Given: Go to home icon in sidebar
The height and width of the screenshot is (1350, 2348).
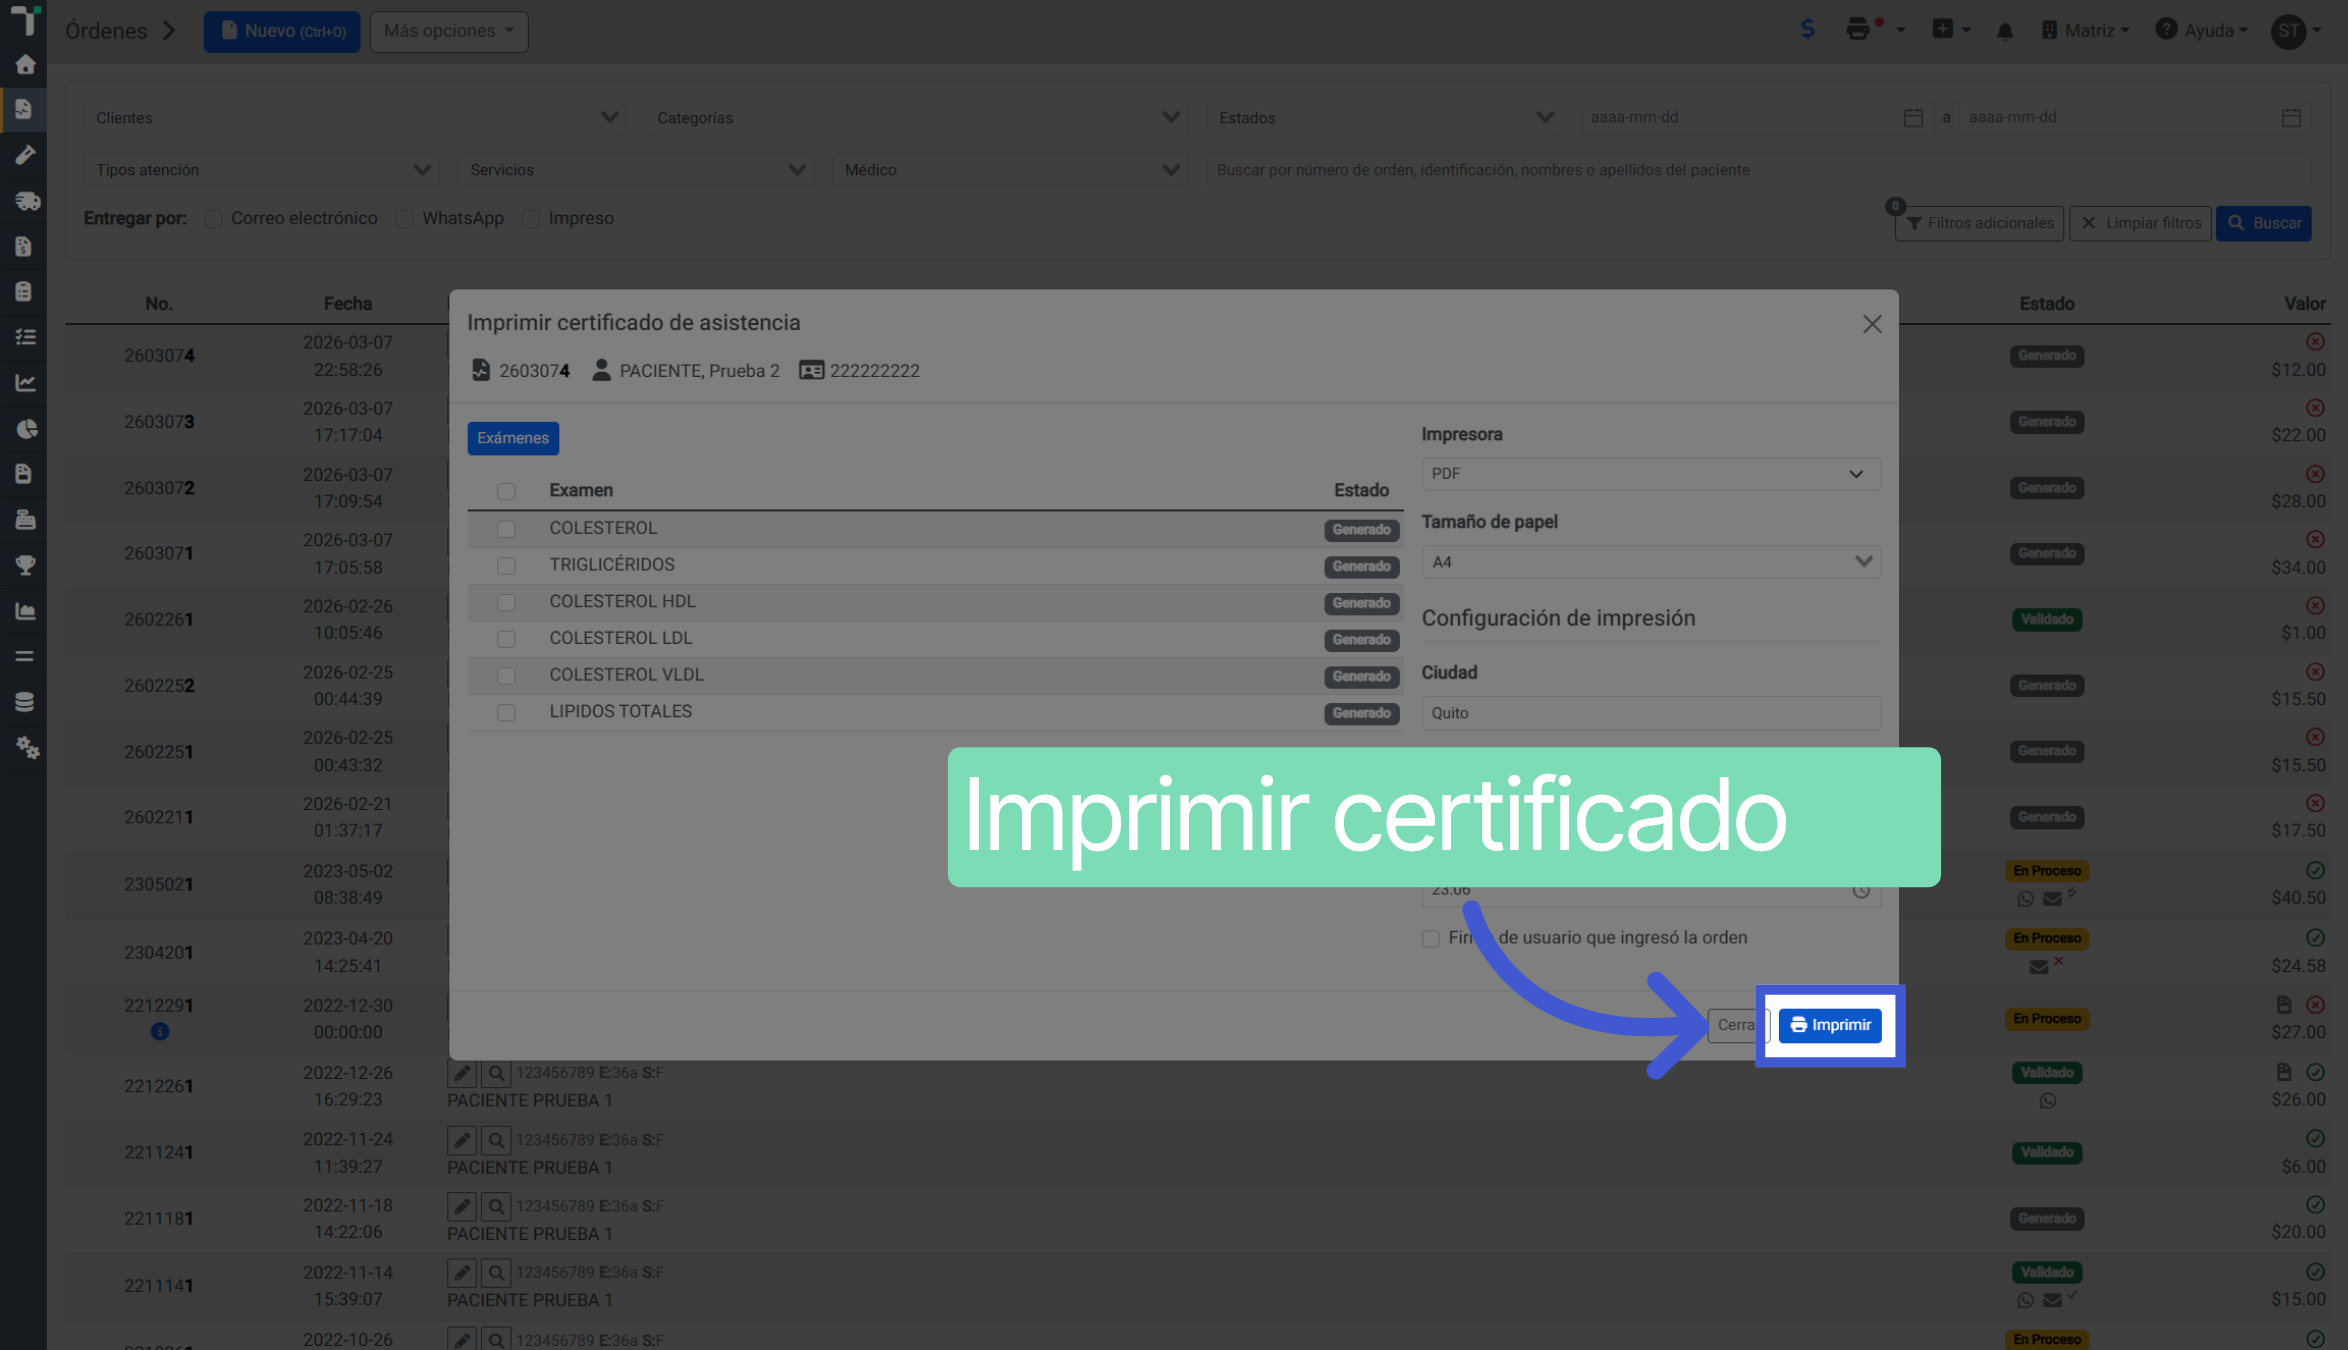Looking at the screenshot, I should (25, 64).
